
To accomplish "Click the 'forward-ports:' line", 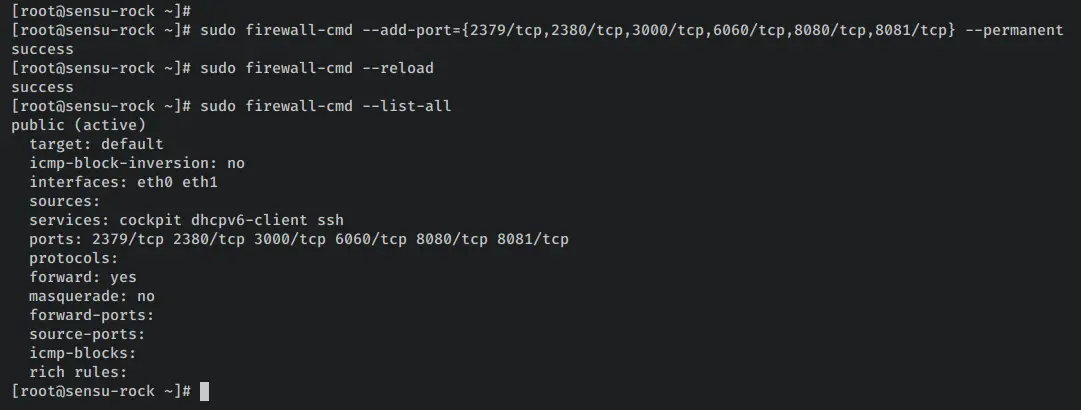I will (92, 316).
